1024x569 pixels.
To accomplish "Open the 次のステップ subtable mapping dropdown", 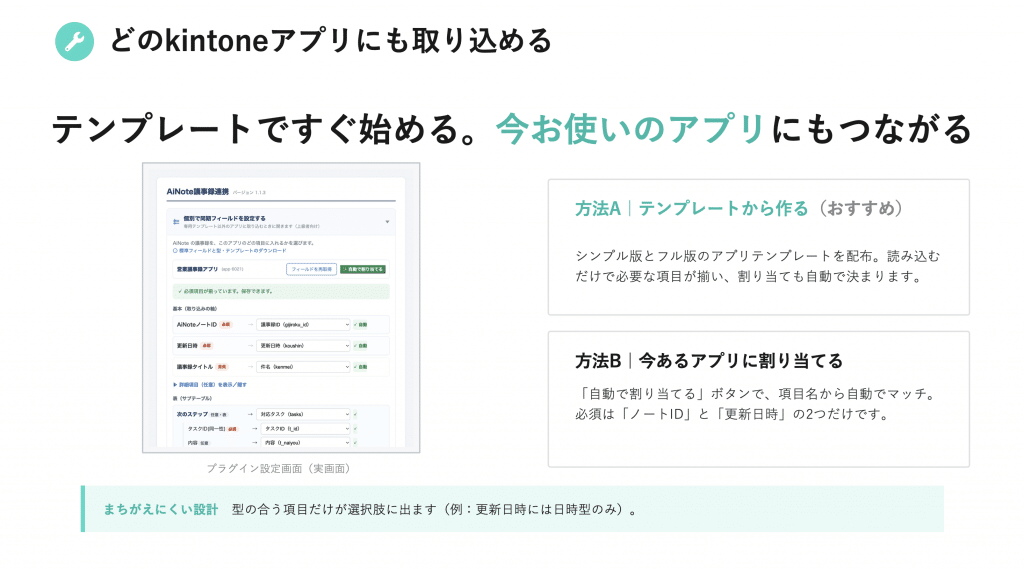I will pos(304,414).
